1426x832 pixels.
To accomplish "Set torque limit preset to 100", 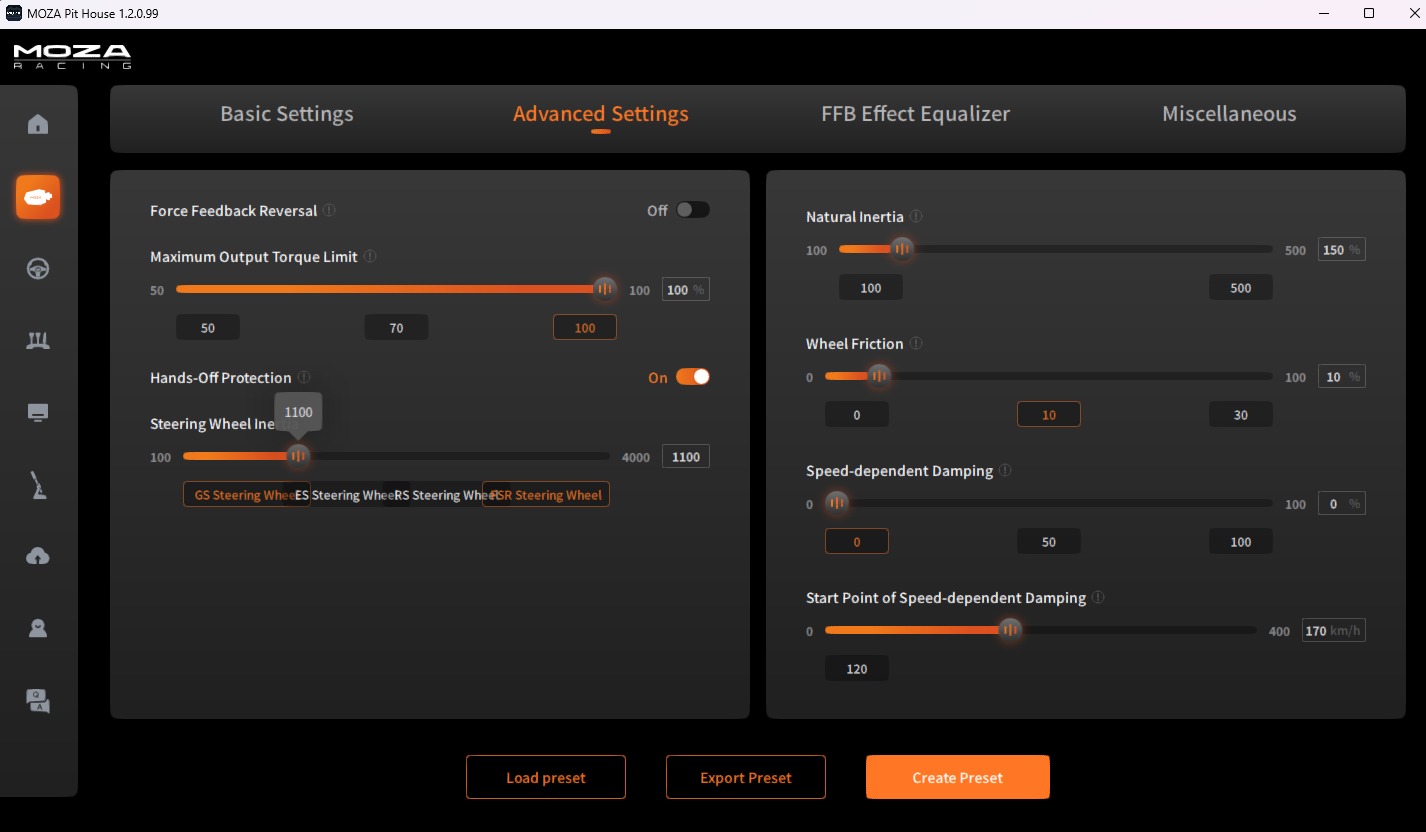I will [585, 328].
